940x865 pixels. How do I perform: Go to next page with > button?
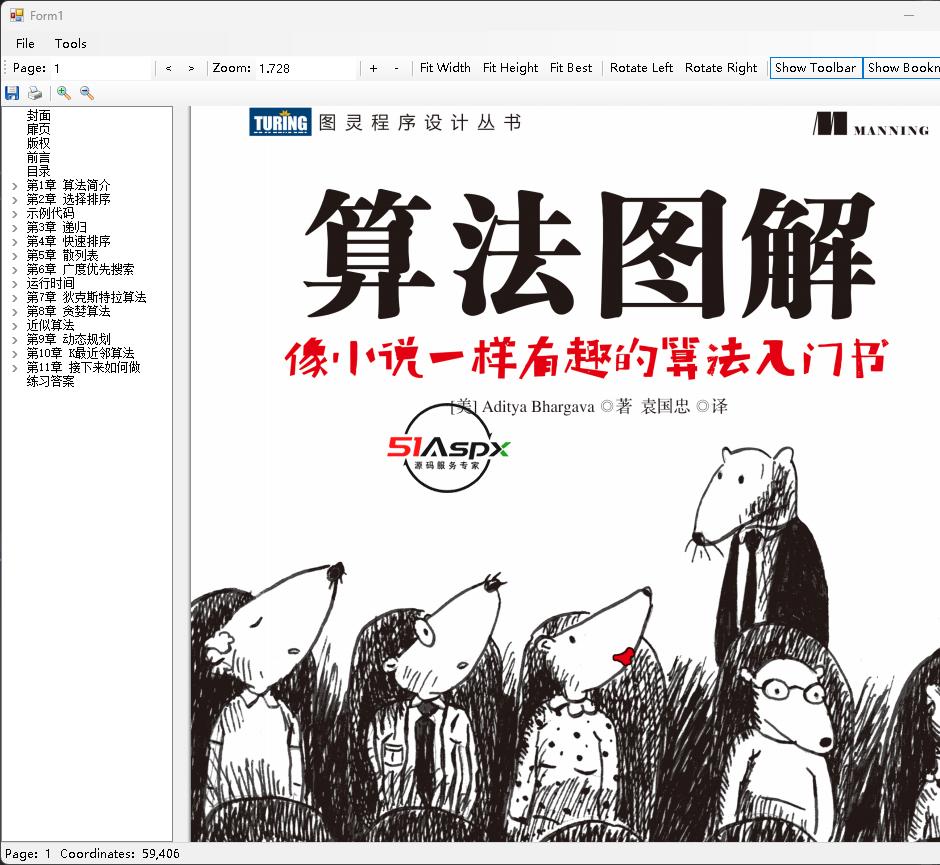[191, 68]
